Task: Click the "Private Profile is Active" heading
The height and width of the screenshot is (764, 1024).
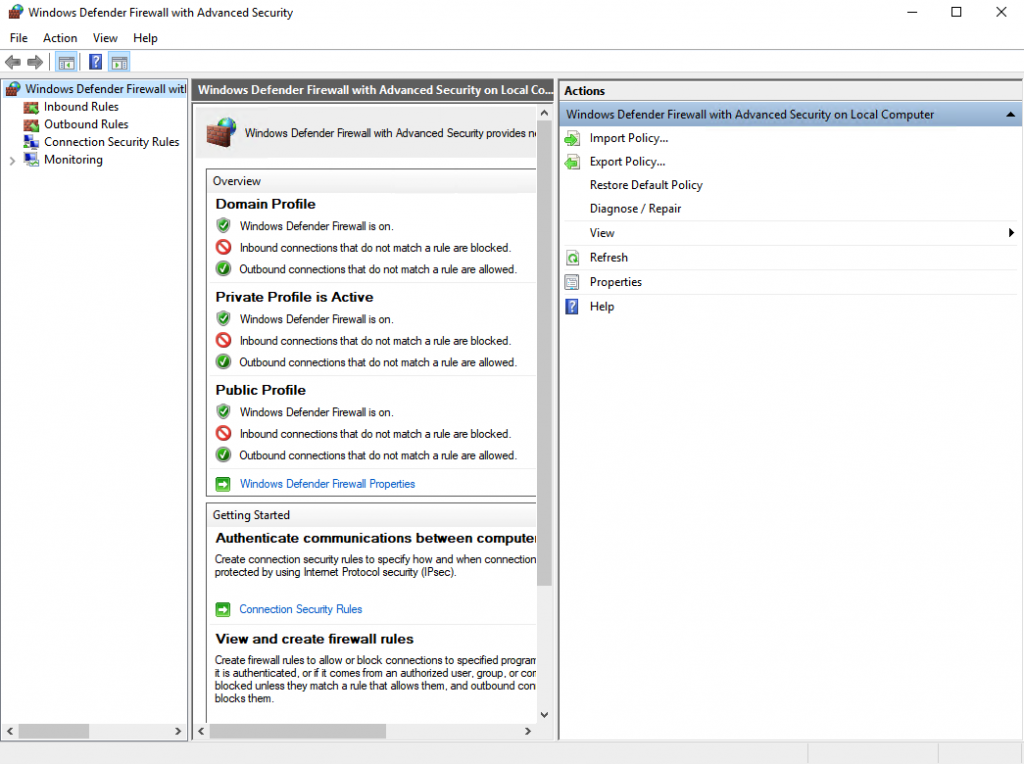Action: (295, 297)
